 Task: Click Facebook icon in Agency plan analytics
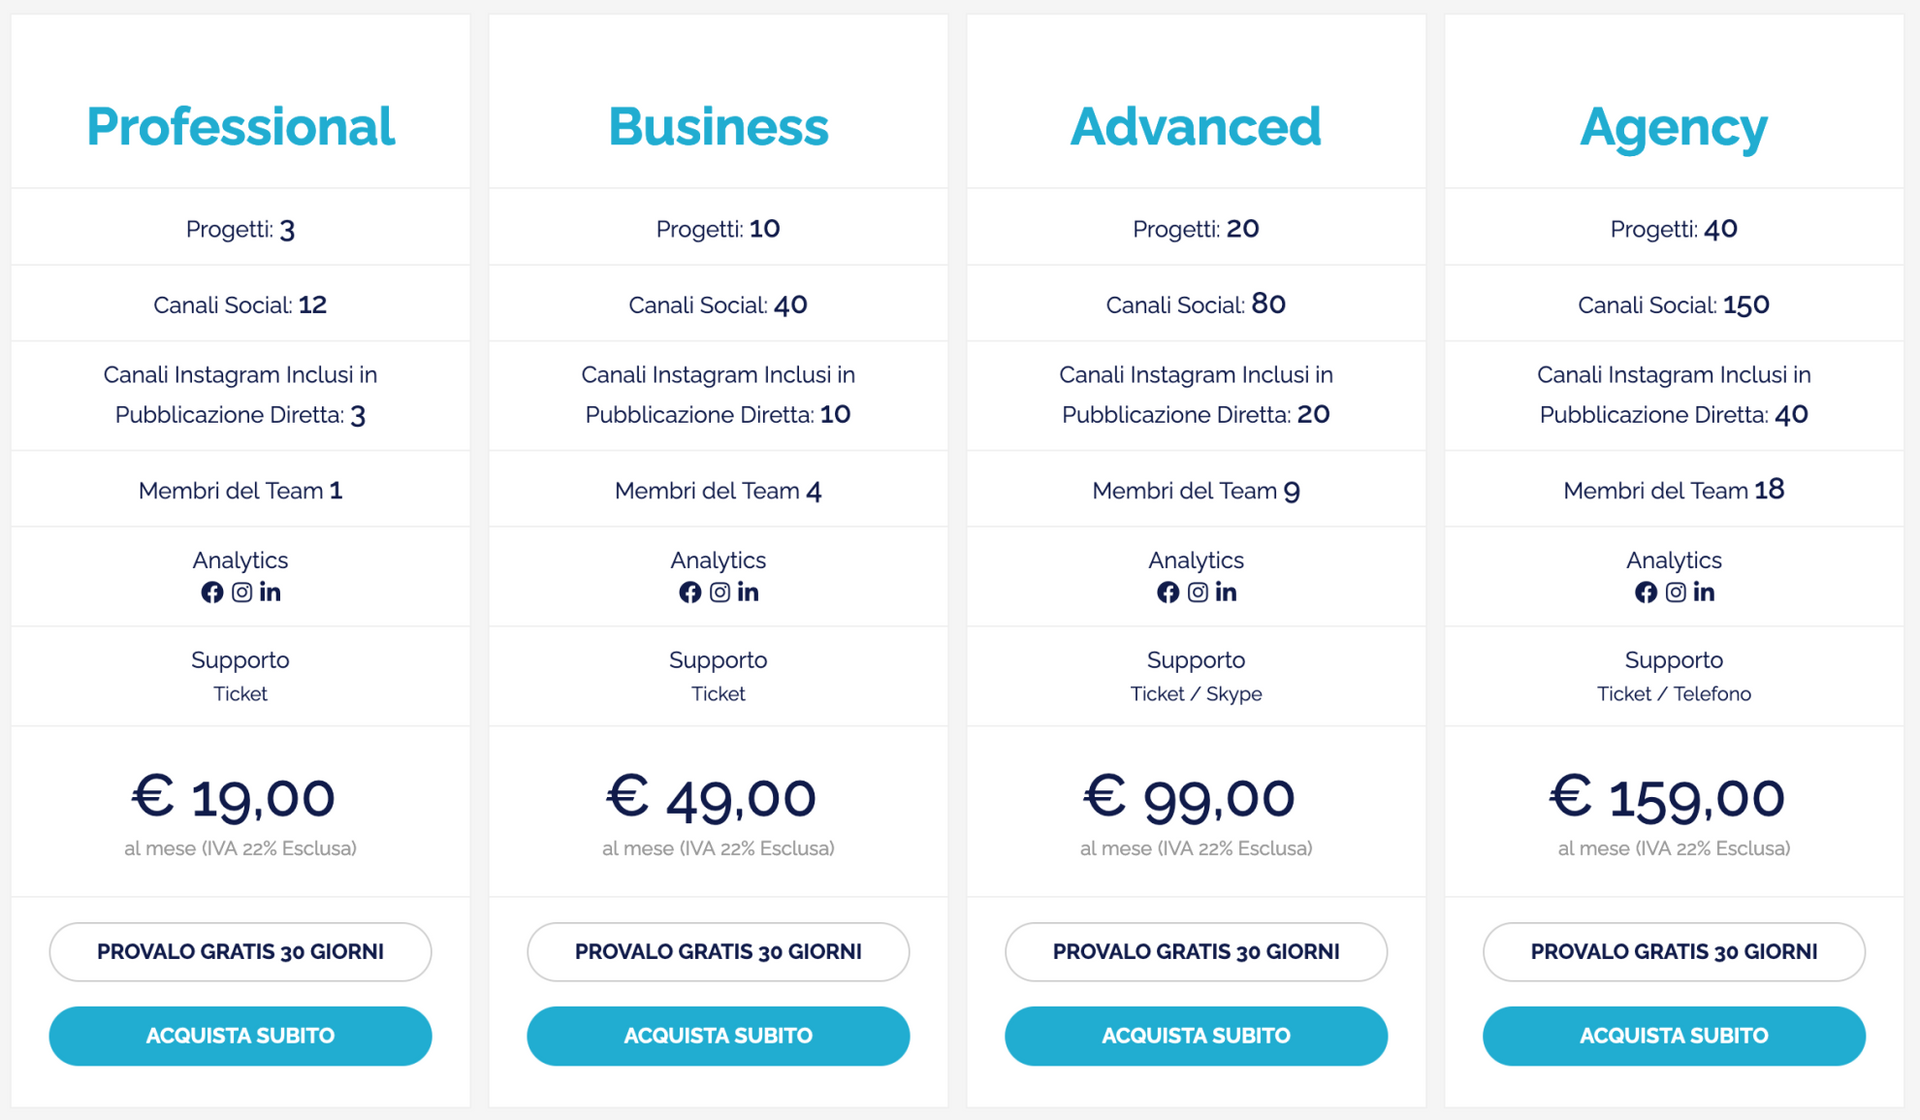click(x=1646, y=592)
